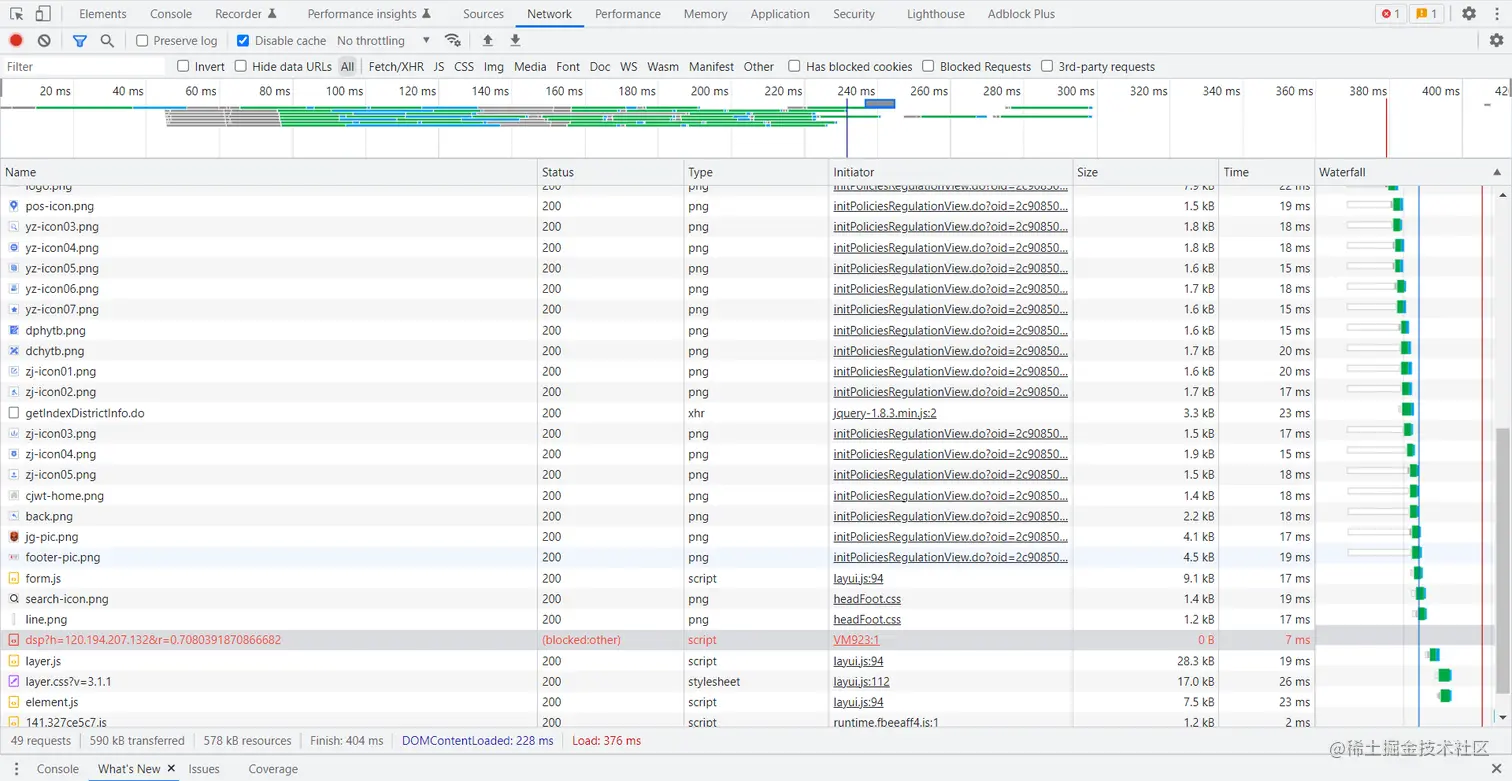Open network search magnifier
The image size is (1512, 781).
tap(107, 41)
